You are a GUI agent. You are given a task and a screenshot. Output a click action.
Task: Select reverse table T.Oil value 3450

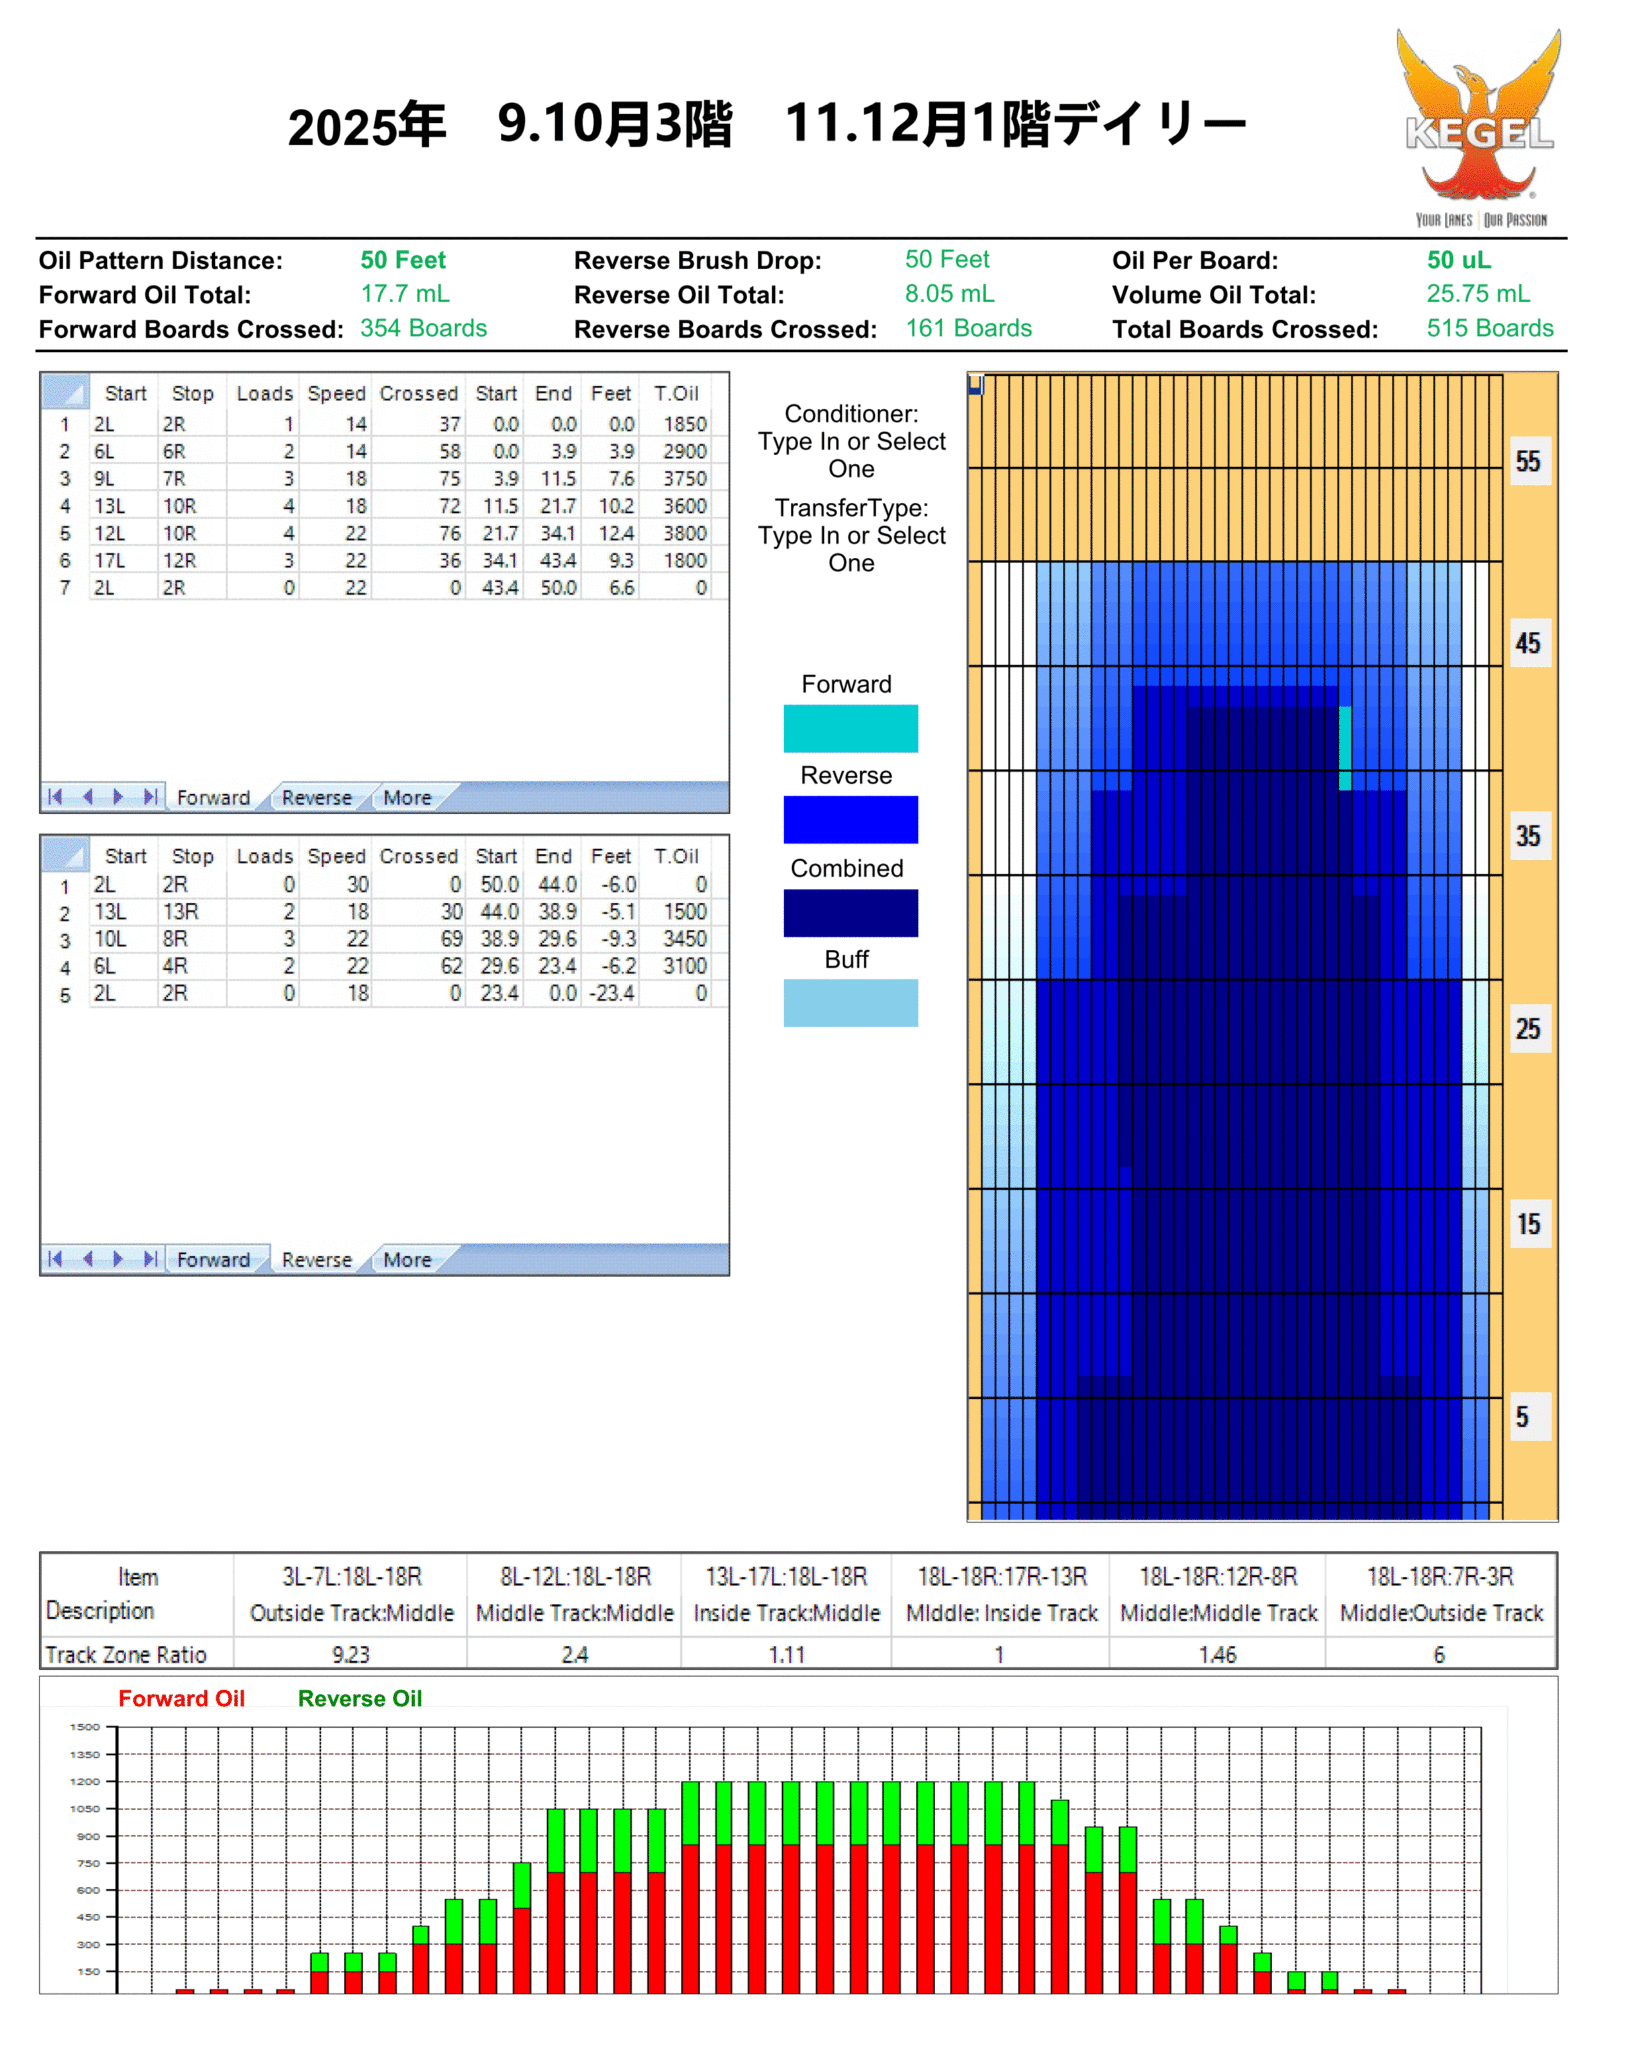676,938
